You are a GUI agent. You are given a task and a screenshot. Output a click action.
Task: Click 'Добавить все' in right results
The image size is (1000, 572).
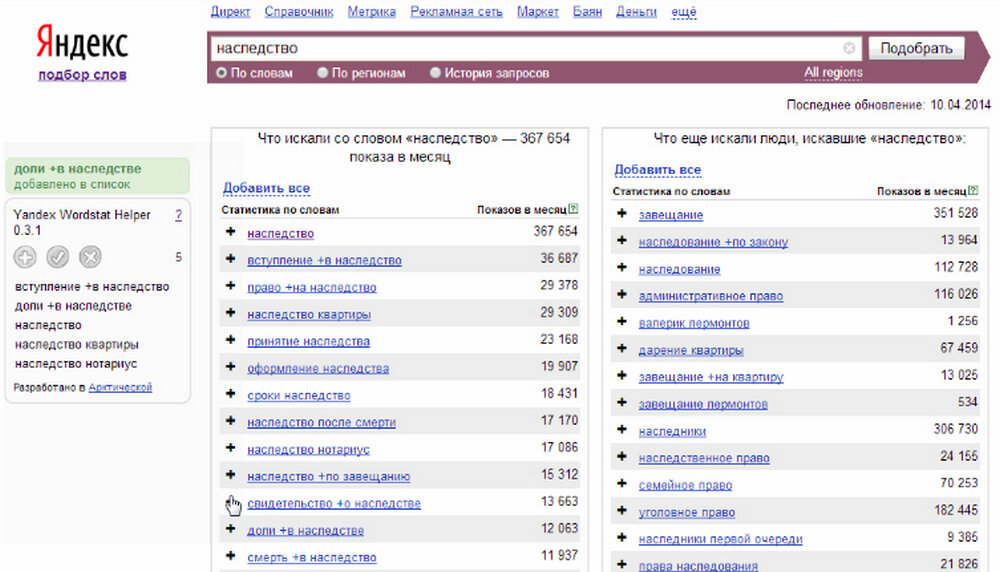pyautogui.click(x=658, y=170)
